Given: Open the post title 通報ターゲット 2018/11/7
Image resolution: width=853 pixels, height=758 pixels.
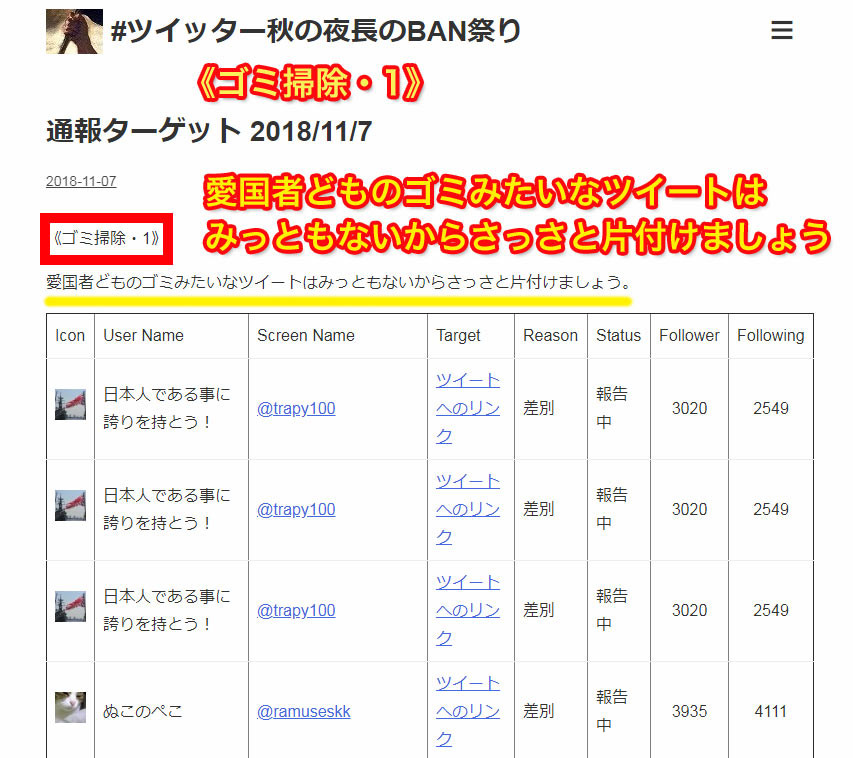Looking at the screenshot, I should [209, 131].
